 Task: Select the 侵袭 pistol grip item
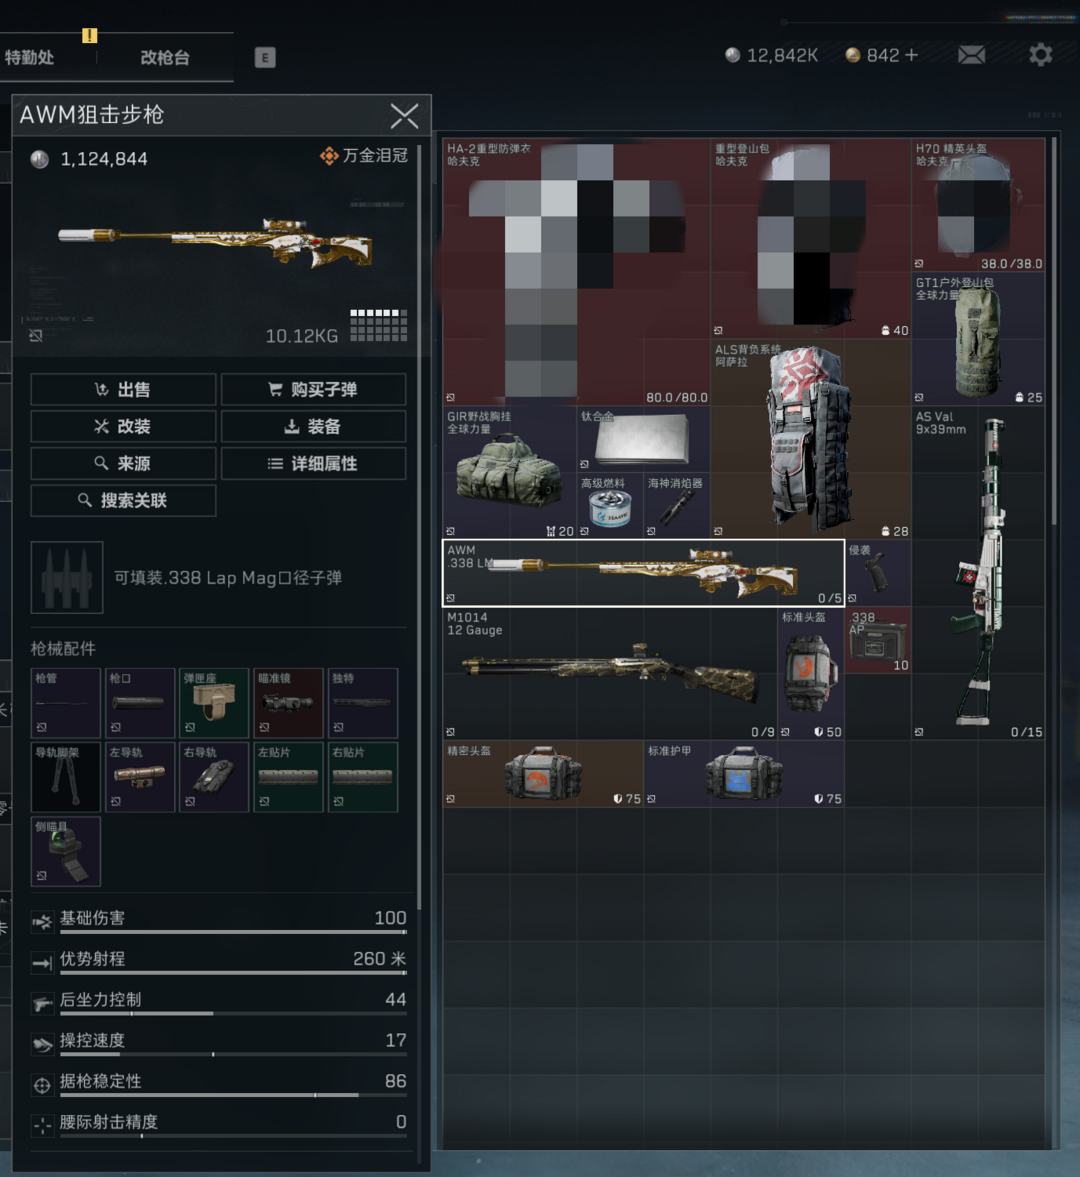click(x=878, y=573)
